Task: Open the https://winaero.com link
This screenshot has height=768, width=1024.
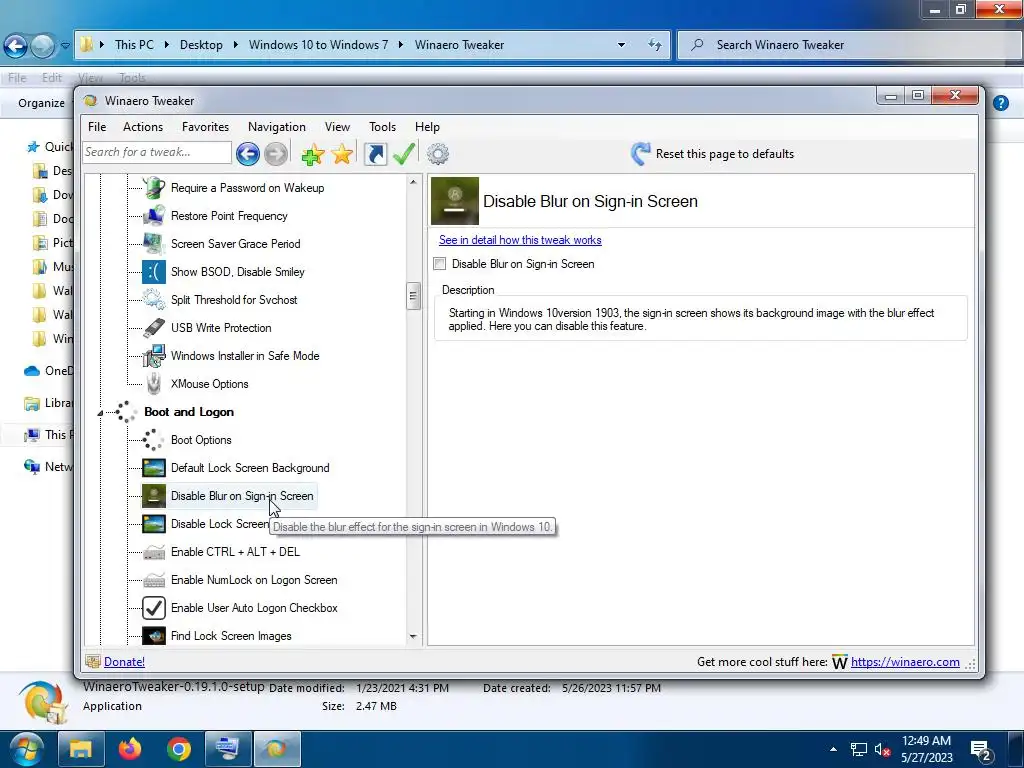Action: (x=905, y=662)
